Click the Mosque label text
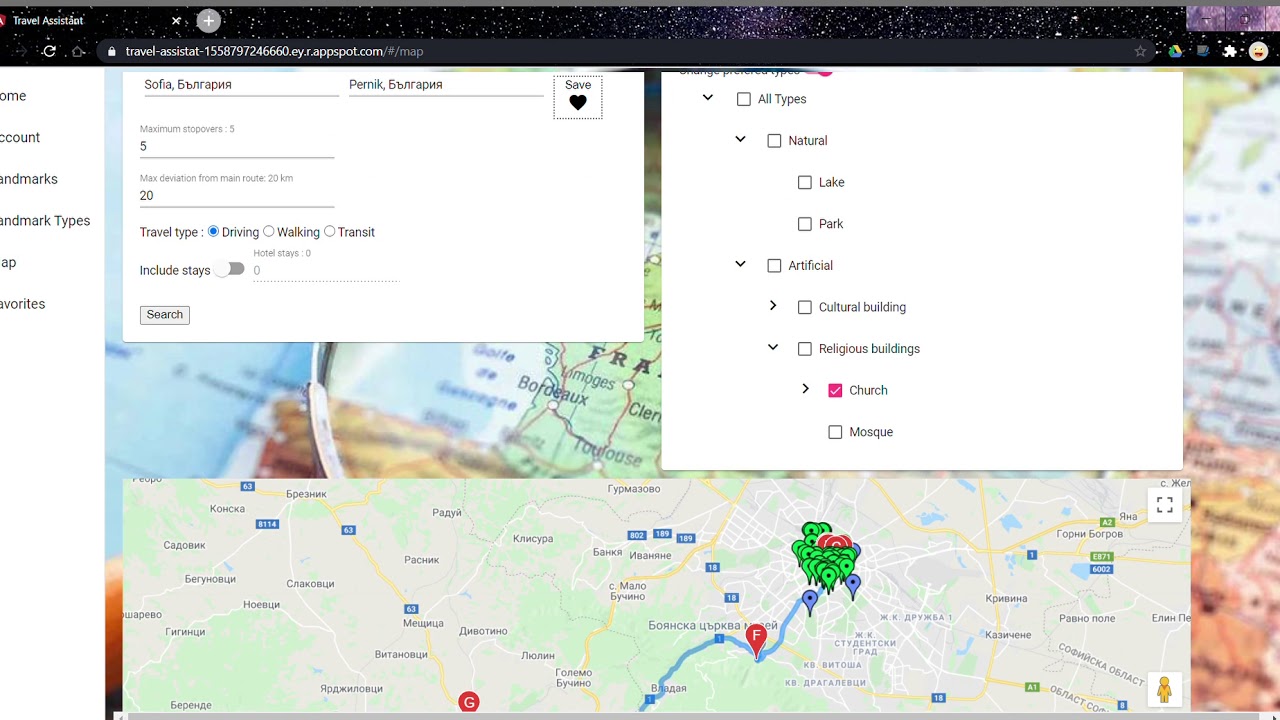 pyautogui.click(x=871, y=432)
